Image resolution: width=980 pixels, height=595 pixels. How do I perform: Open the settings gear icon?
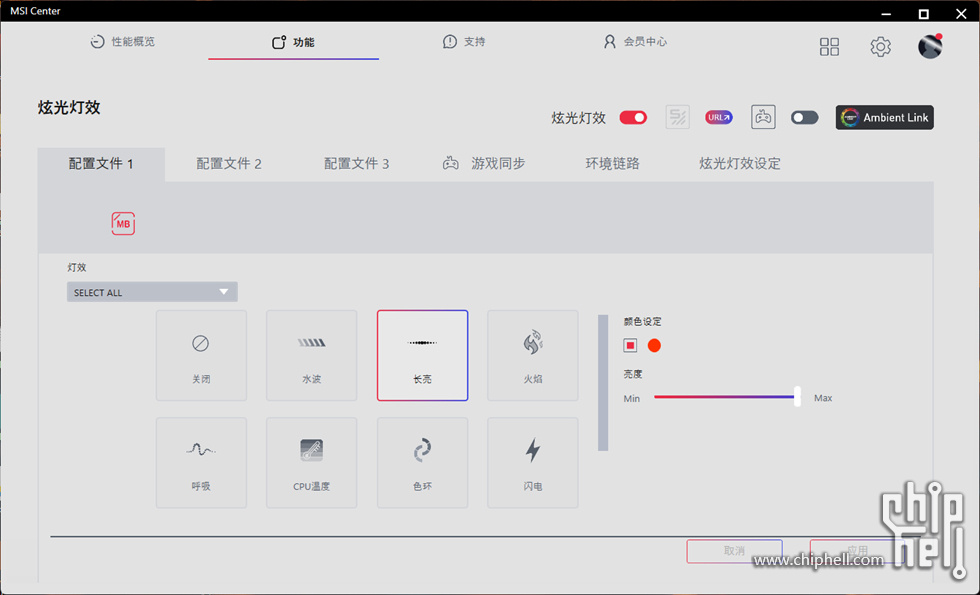[880, 47]
